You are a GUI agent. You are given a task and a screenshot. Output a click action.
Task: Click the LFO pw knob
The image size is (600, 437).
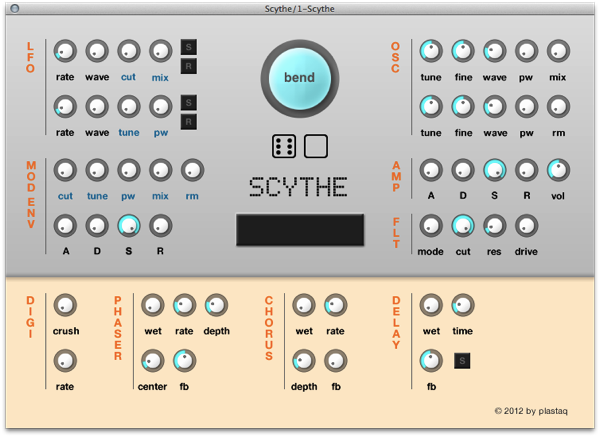[160, 107]
